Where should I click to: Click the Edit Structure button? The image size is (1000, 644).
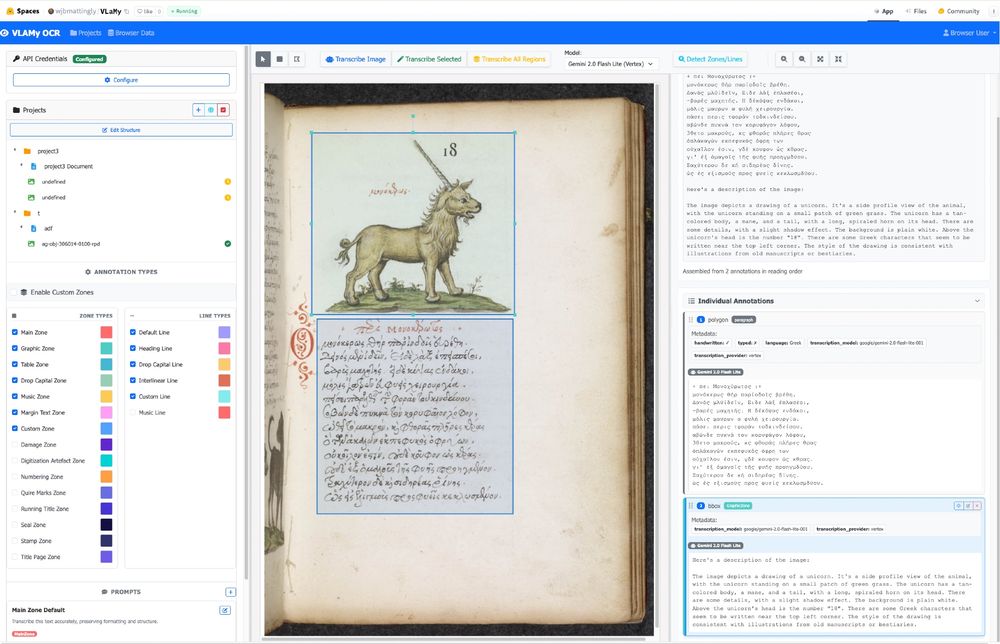point(121,130)
